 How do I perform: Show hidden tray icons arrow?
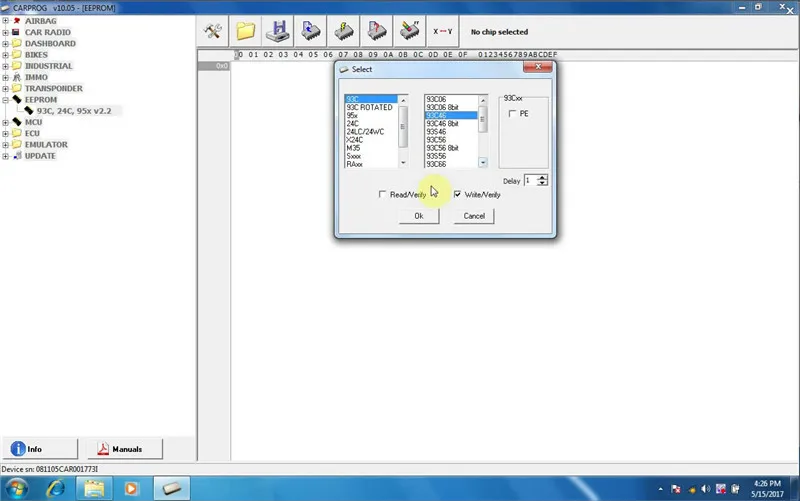[x=661, y=489]
